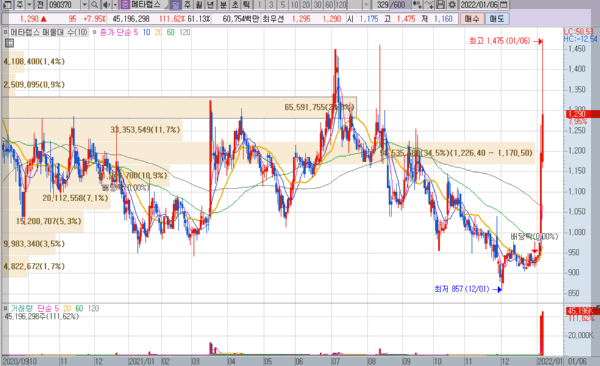Click the magnifier stock search icon
Screen dimensions: 600x366
pos(95,5)
